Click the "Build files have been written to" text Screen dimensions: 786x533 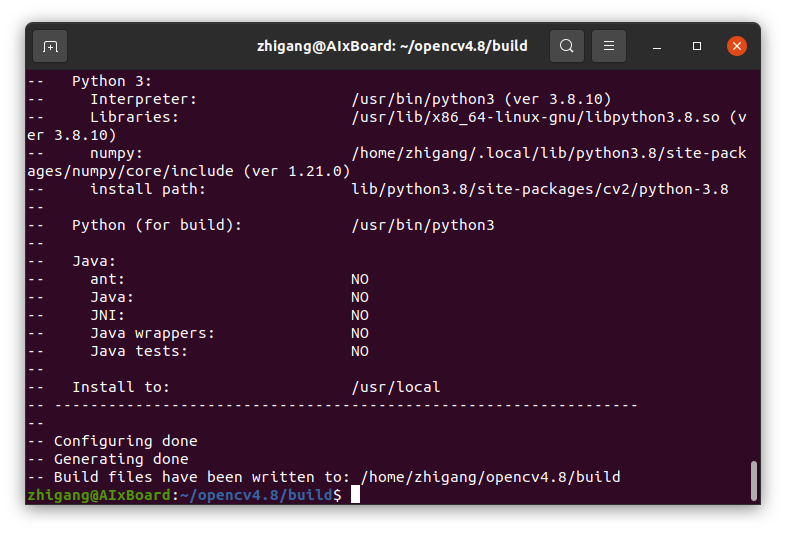[x=201, y=477]
